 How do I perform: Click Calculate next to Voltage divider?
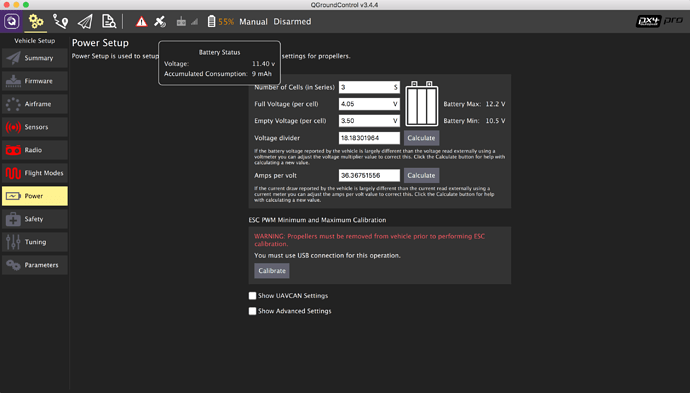[x=421, y=138]
